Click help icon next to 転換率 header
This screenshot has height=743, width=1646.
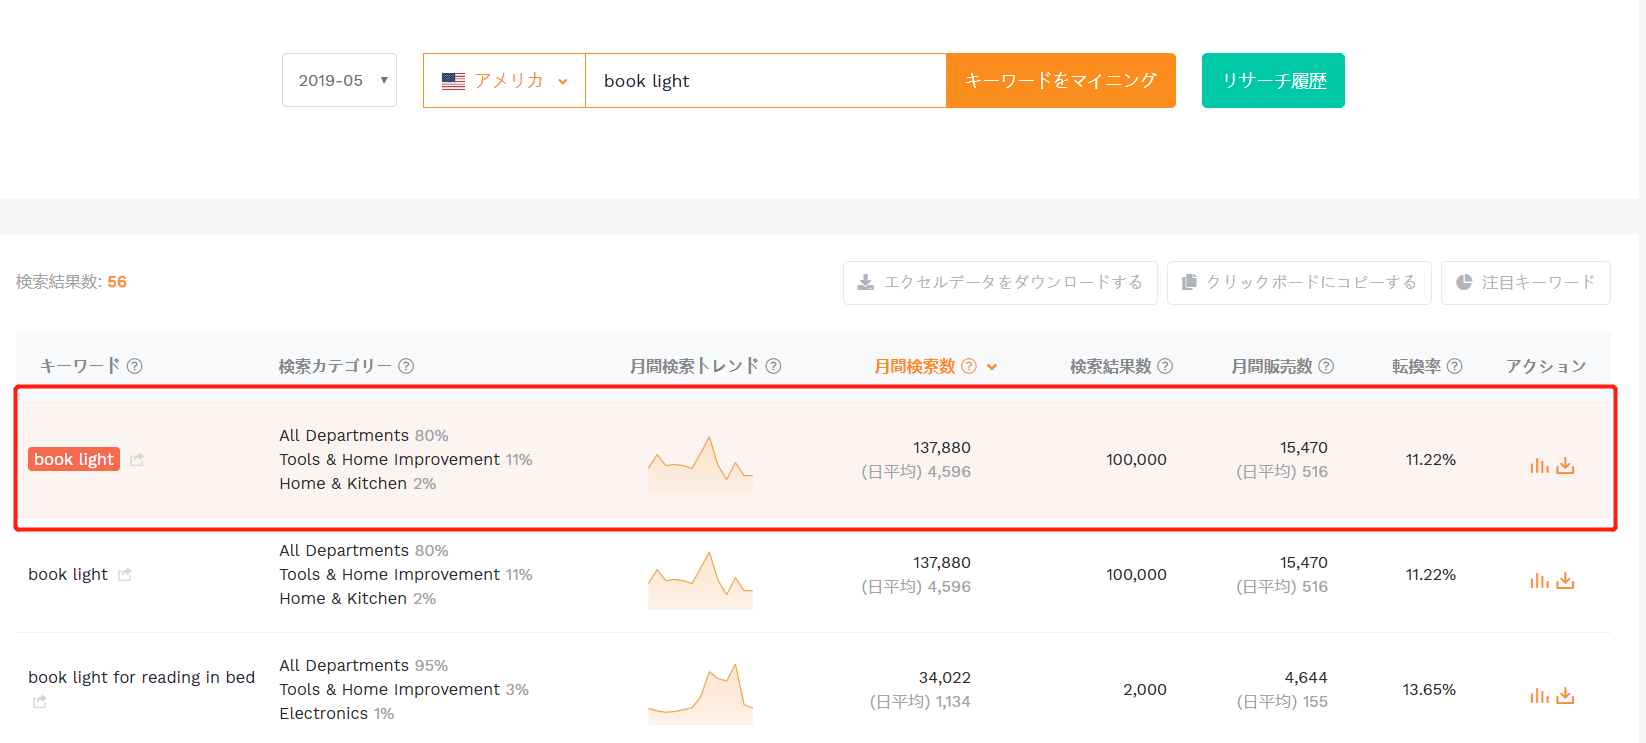click(x=1455, y=366)
